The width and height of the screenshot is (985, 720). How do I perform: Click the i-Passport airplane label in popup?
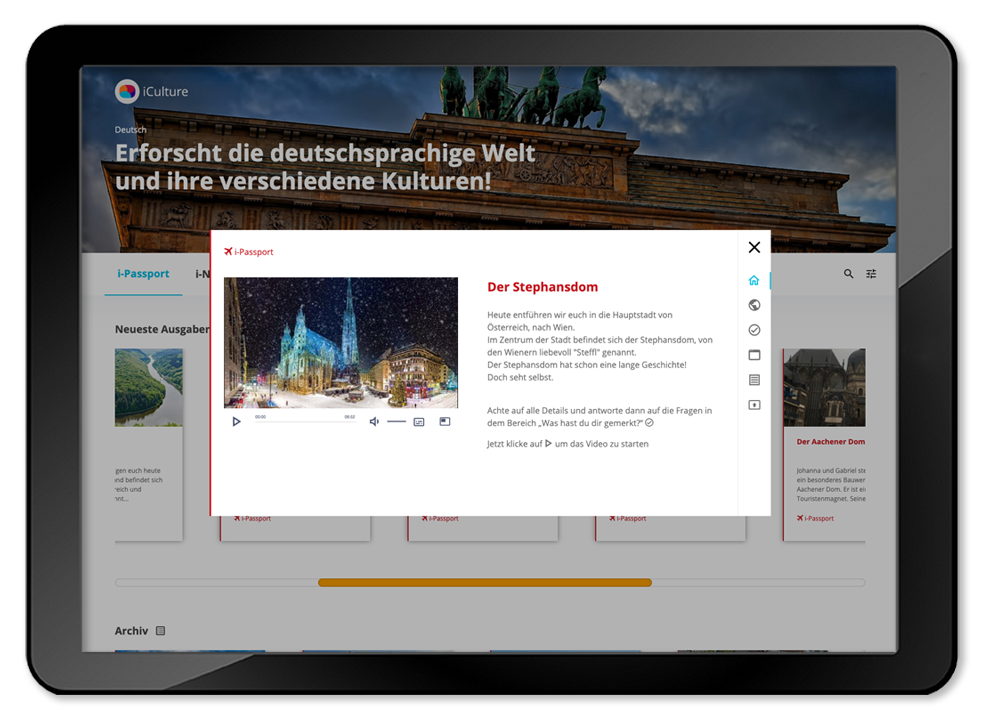pos(249,252)
